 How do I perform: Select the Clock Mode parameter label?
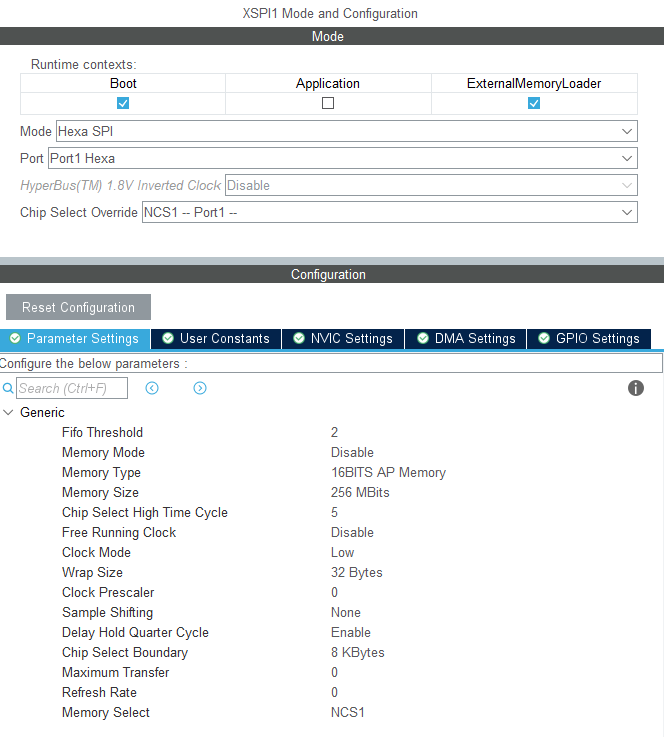click(x=96, y=553)
